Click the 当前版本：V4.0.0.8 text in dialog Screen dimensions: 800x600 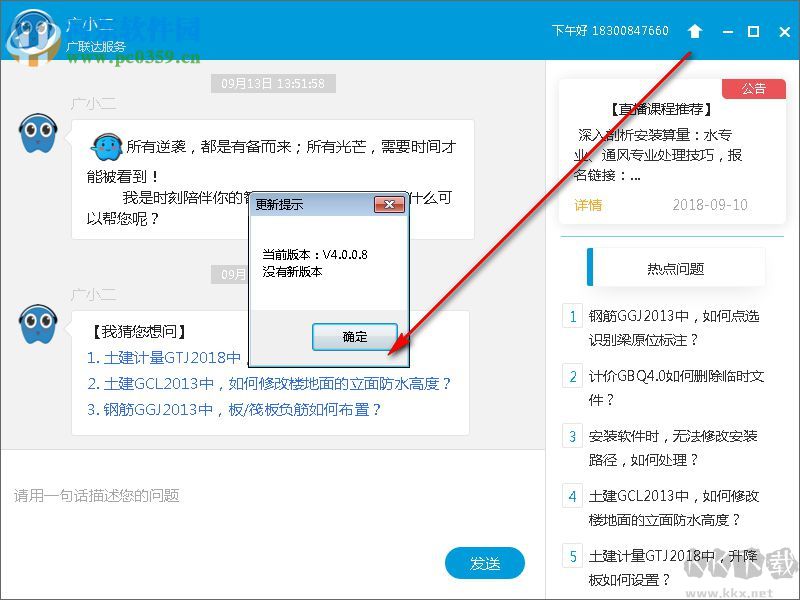pyautogui.click(x=315, y=255)
